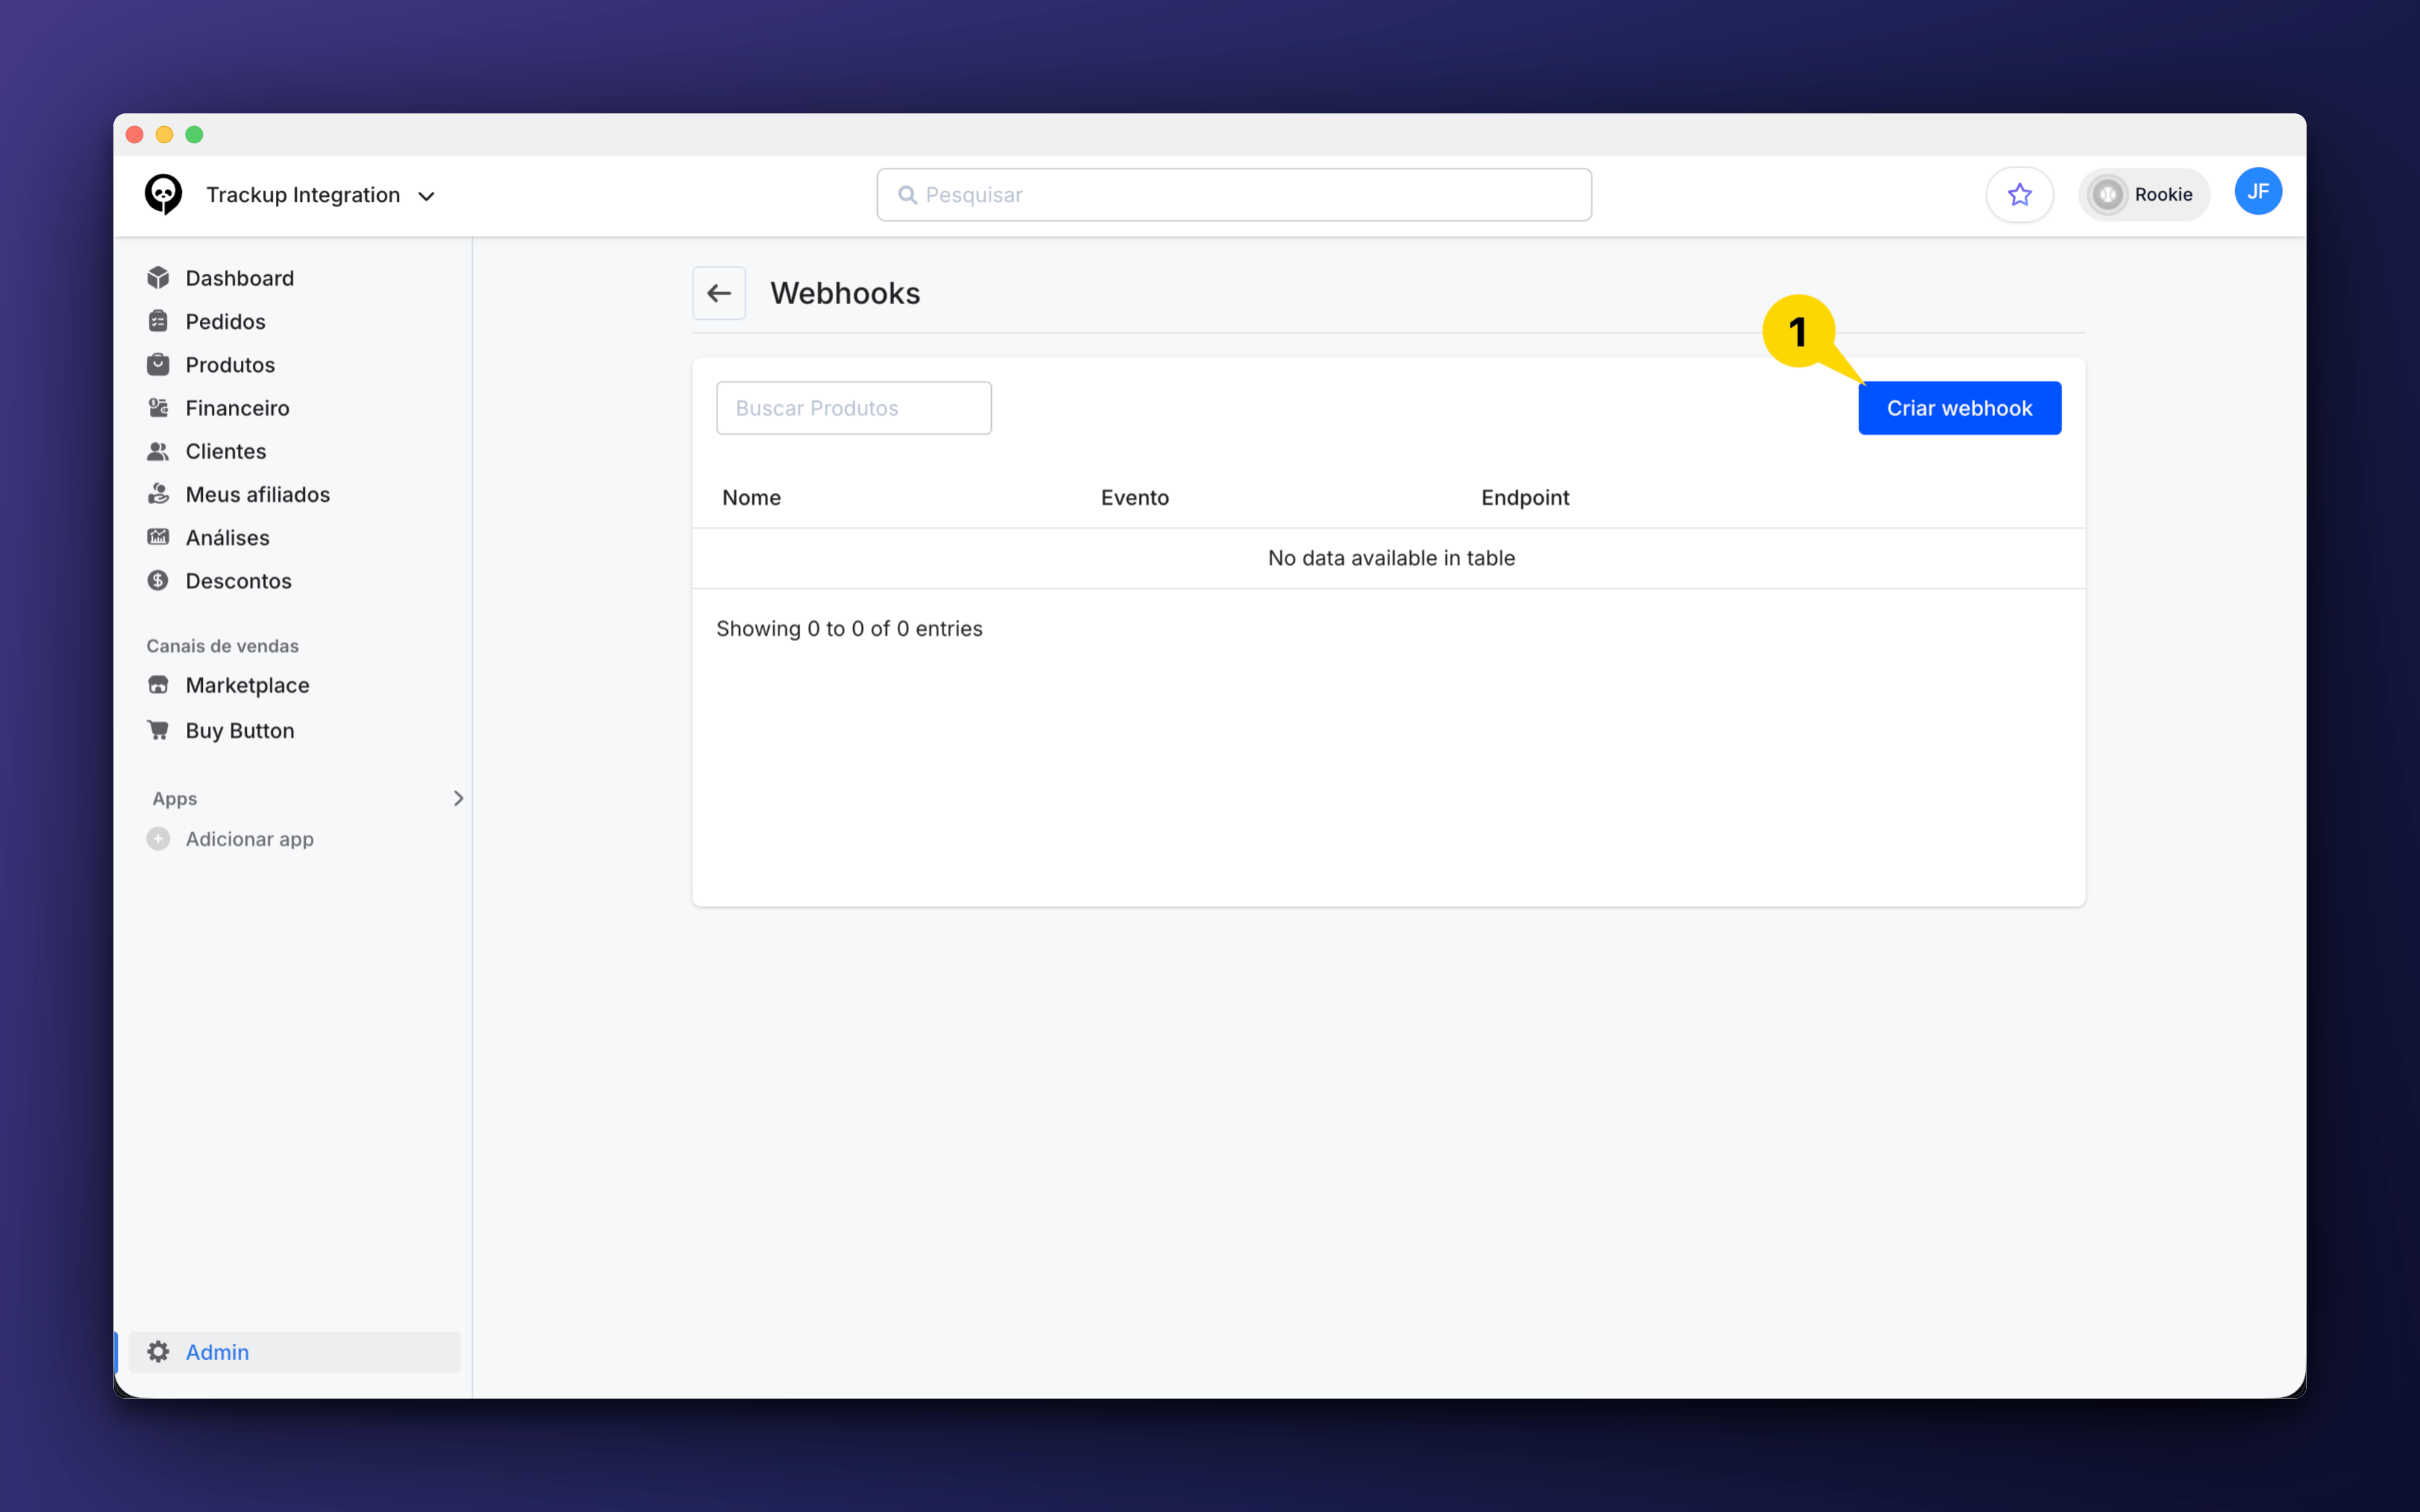Click "Showing 0 to 0 of 0 entries"
Image resolution: width=2420 pixels, height=1512 pixels.
tap(849, 628)
